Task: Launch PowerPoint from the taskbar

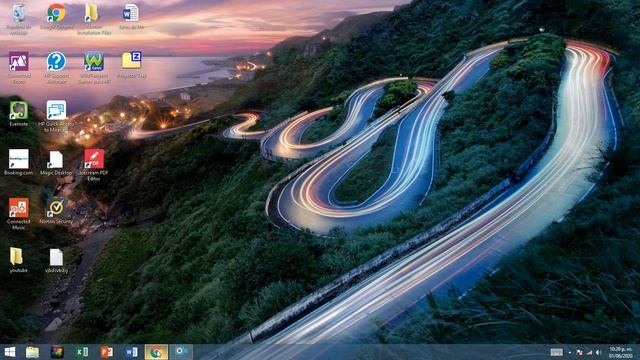Action: pyautogui.click(x=107, y=352)
